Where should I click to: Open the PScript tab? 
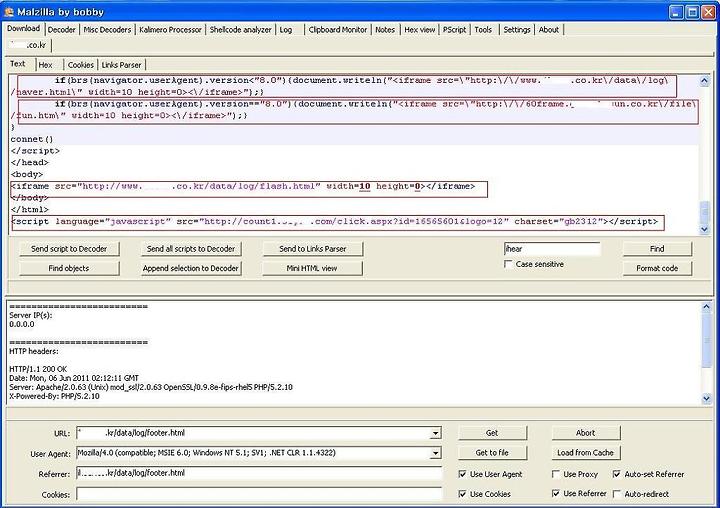point(454,30)
